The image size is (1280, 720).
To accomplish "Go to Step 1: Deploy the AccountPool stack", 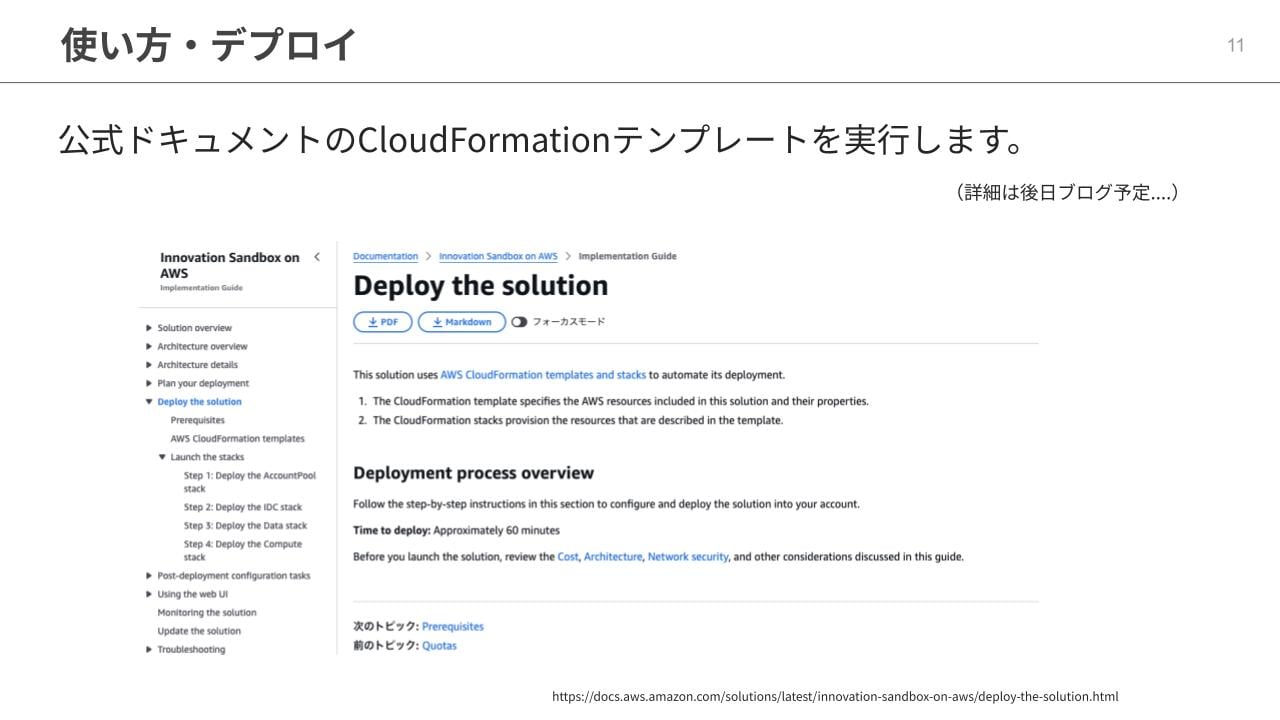I will (250, 482).
